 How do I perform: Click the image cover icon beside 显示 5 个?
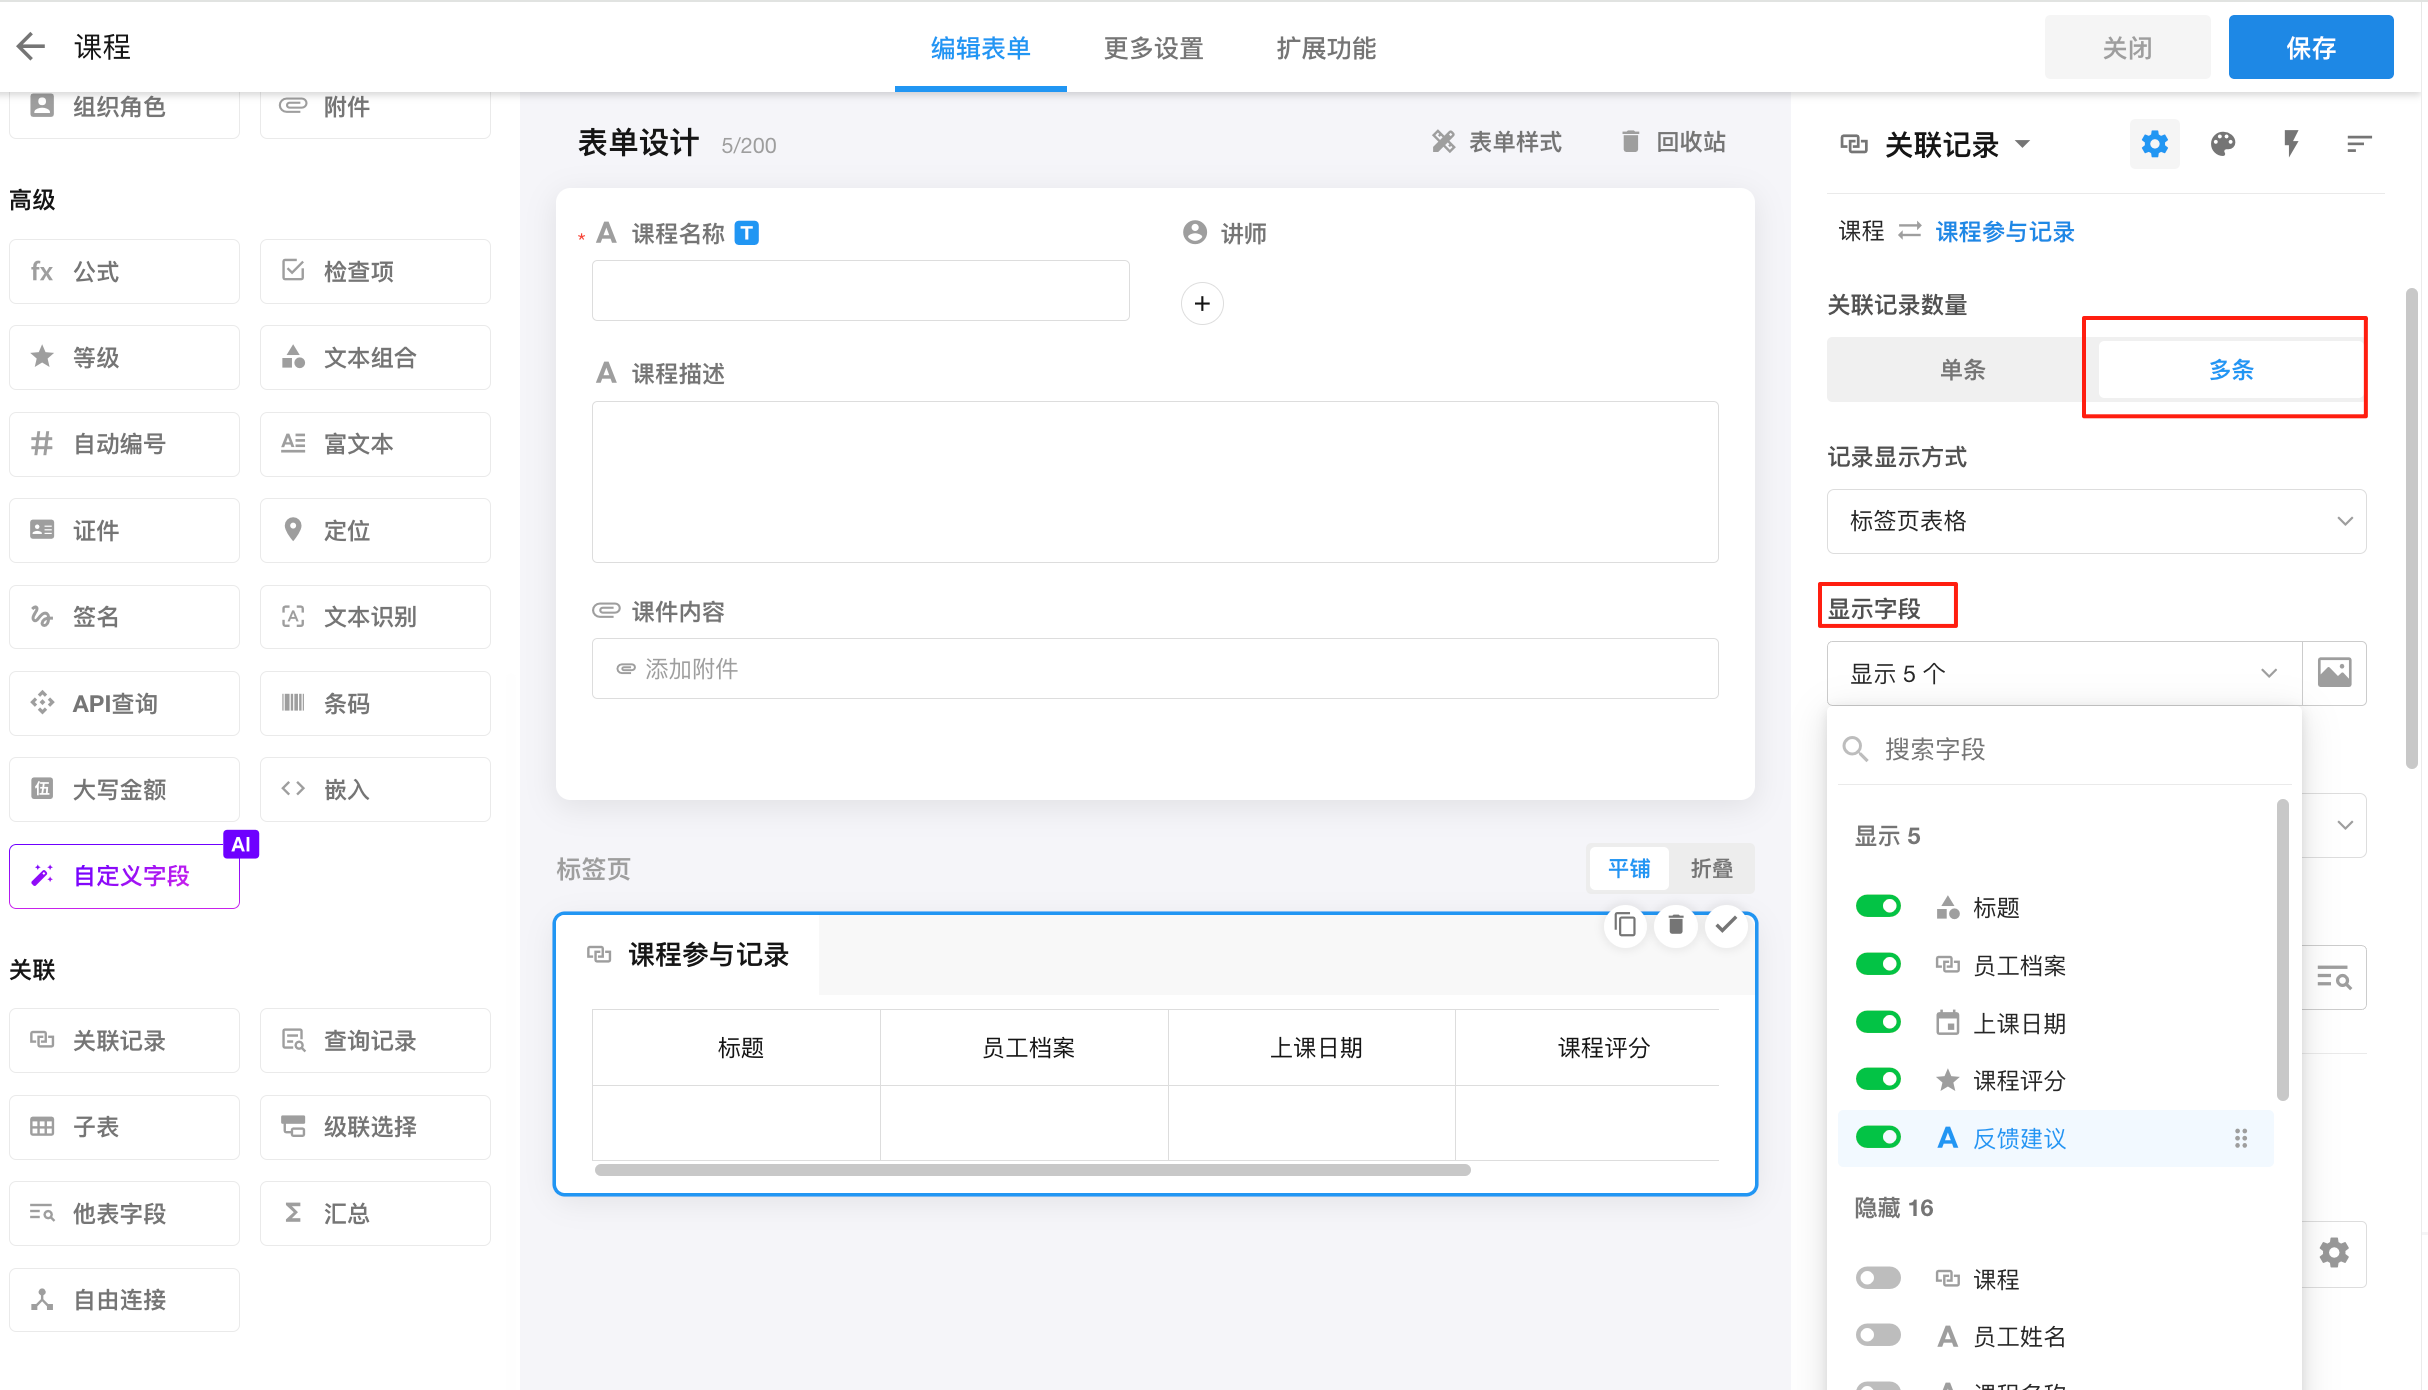[2335, 673]
